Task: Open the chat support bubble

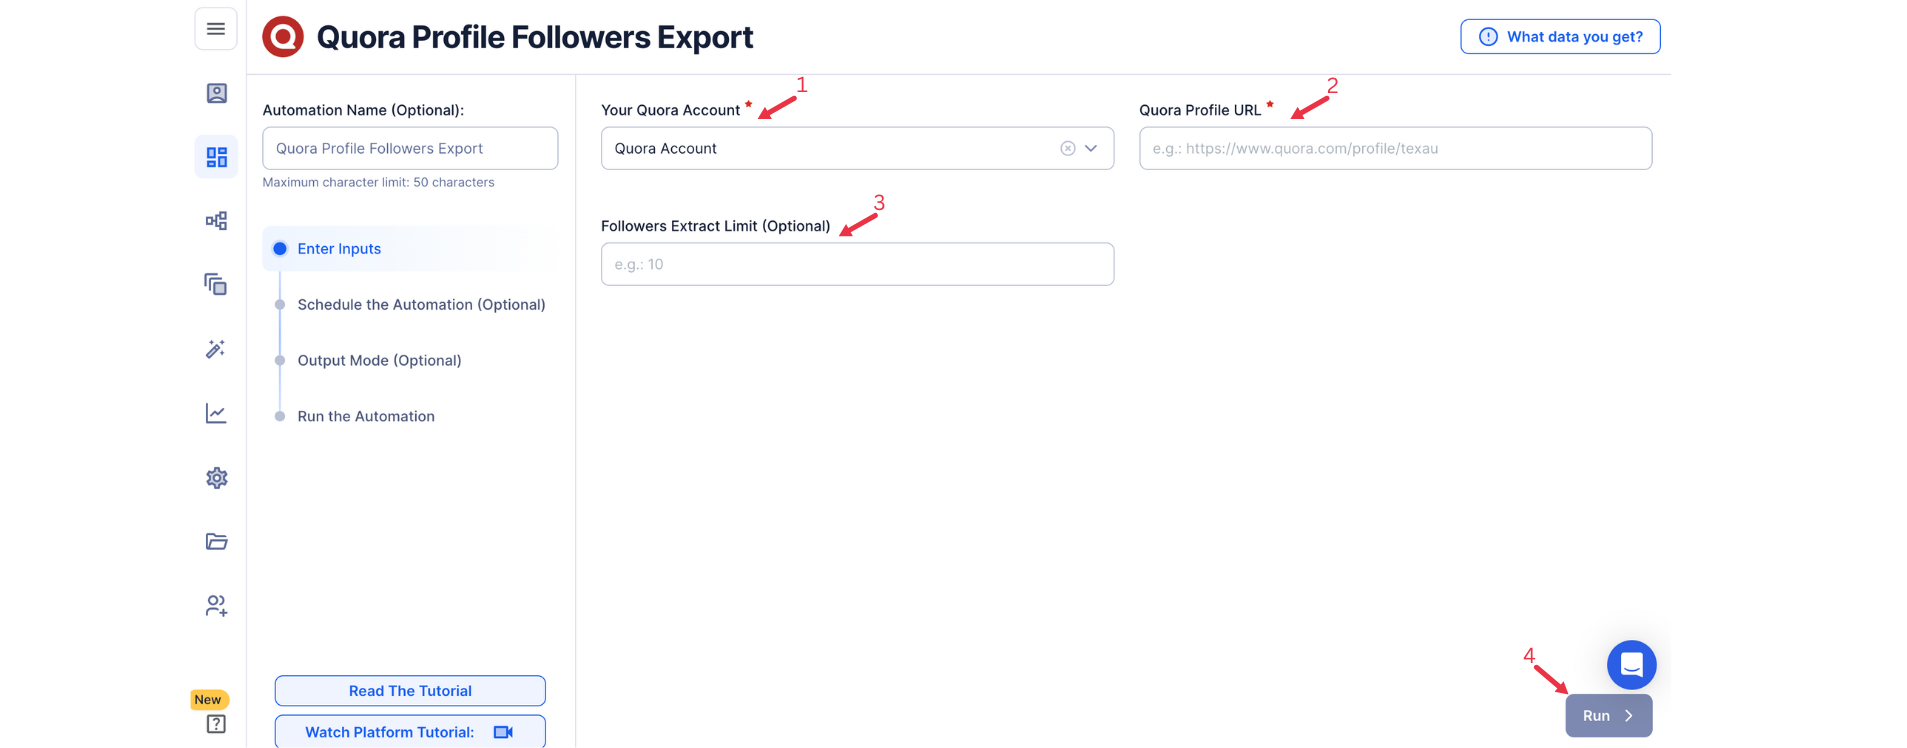Action: (x=1631, y=665)
